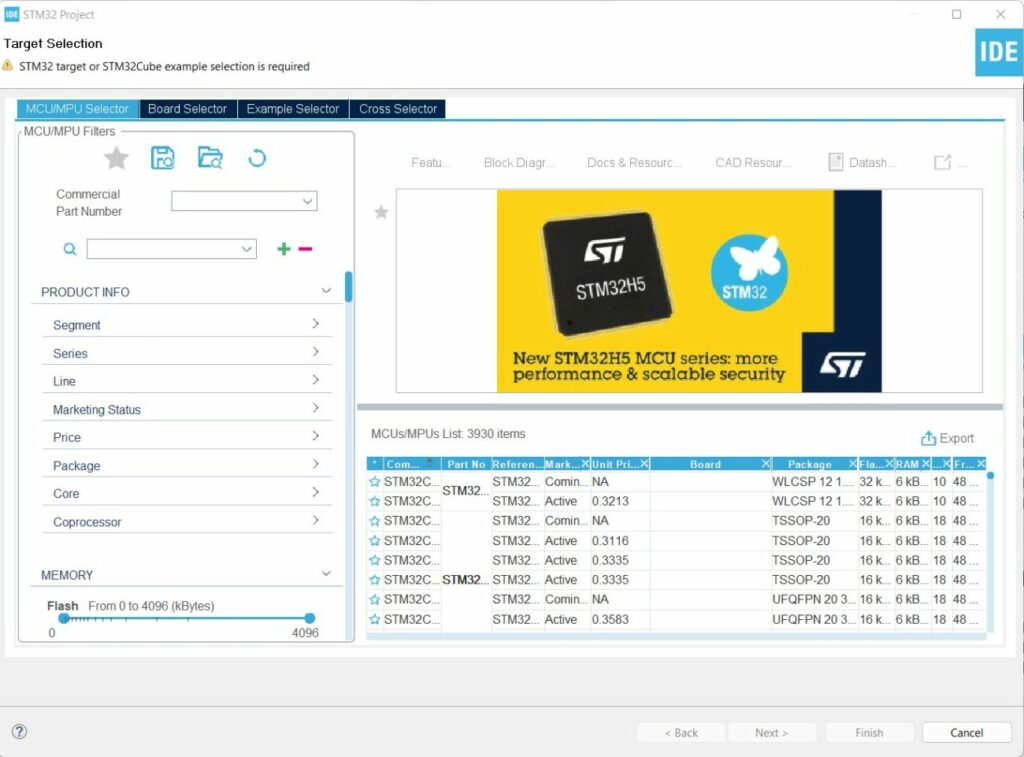Click the Flash slider's right handle
Viewport: 1024px width, 757px height.
click(x=309, y=618)
